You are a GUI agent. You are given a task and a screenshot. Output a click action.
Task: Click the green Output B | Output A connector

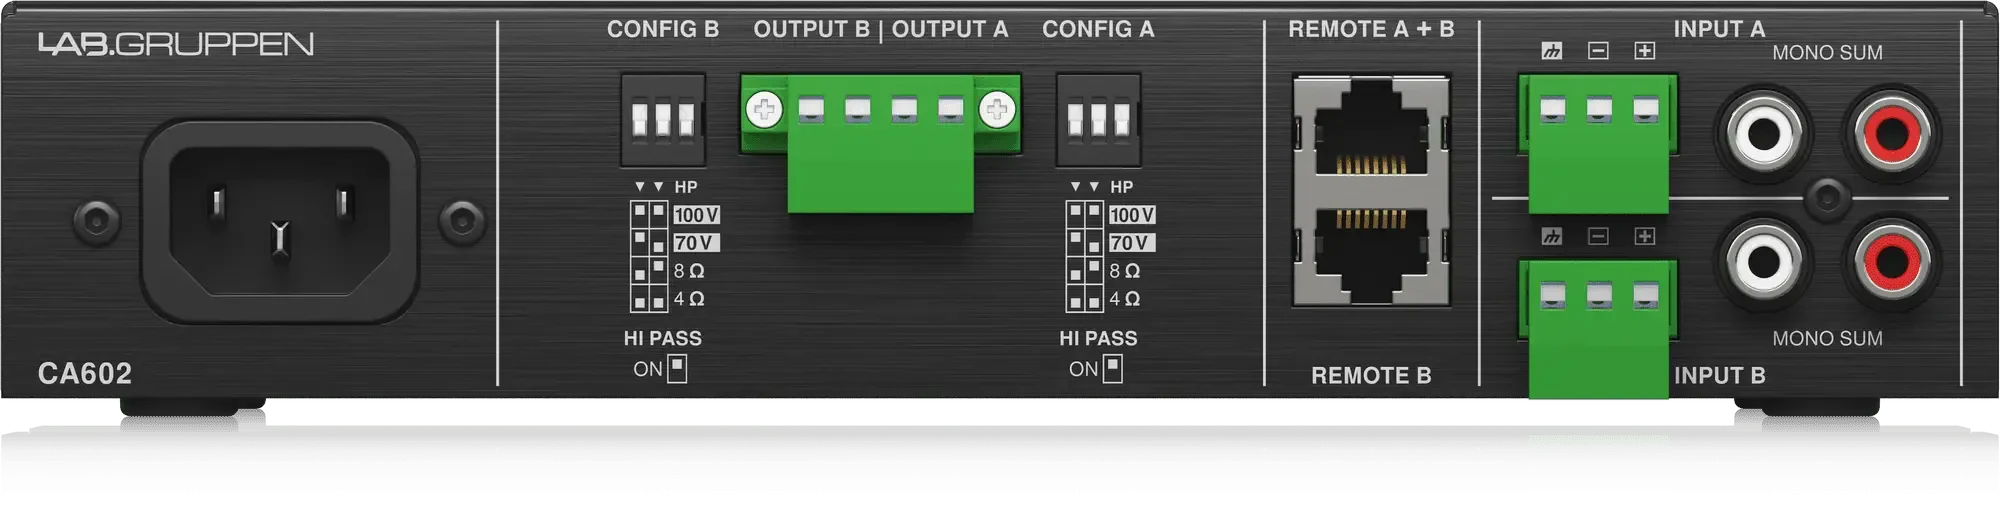click(x=881, y=142)
